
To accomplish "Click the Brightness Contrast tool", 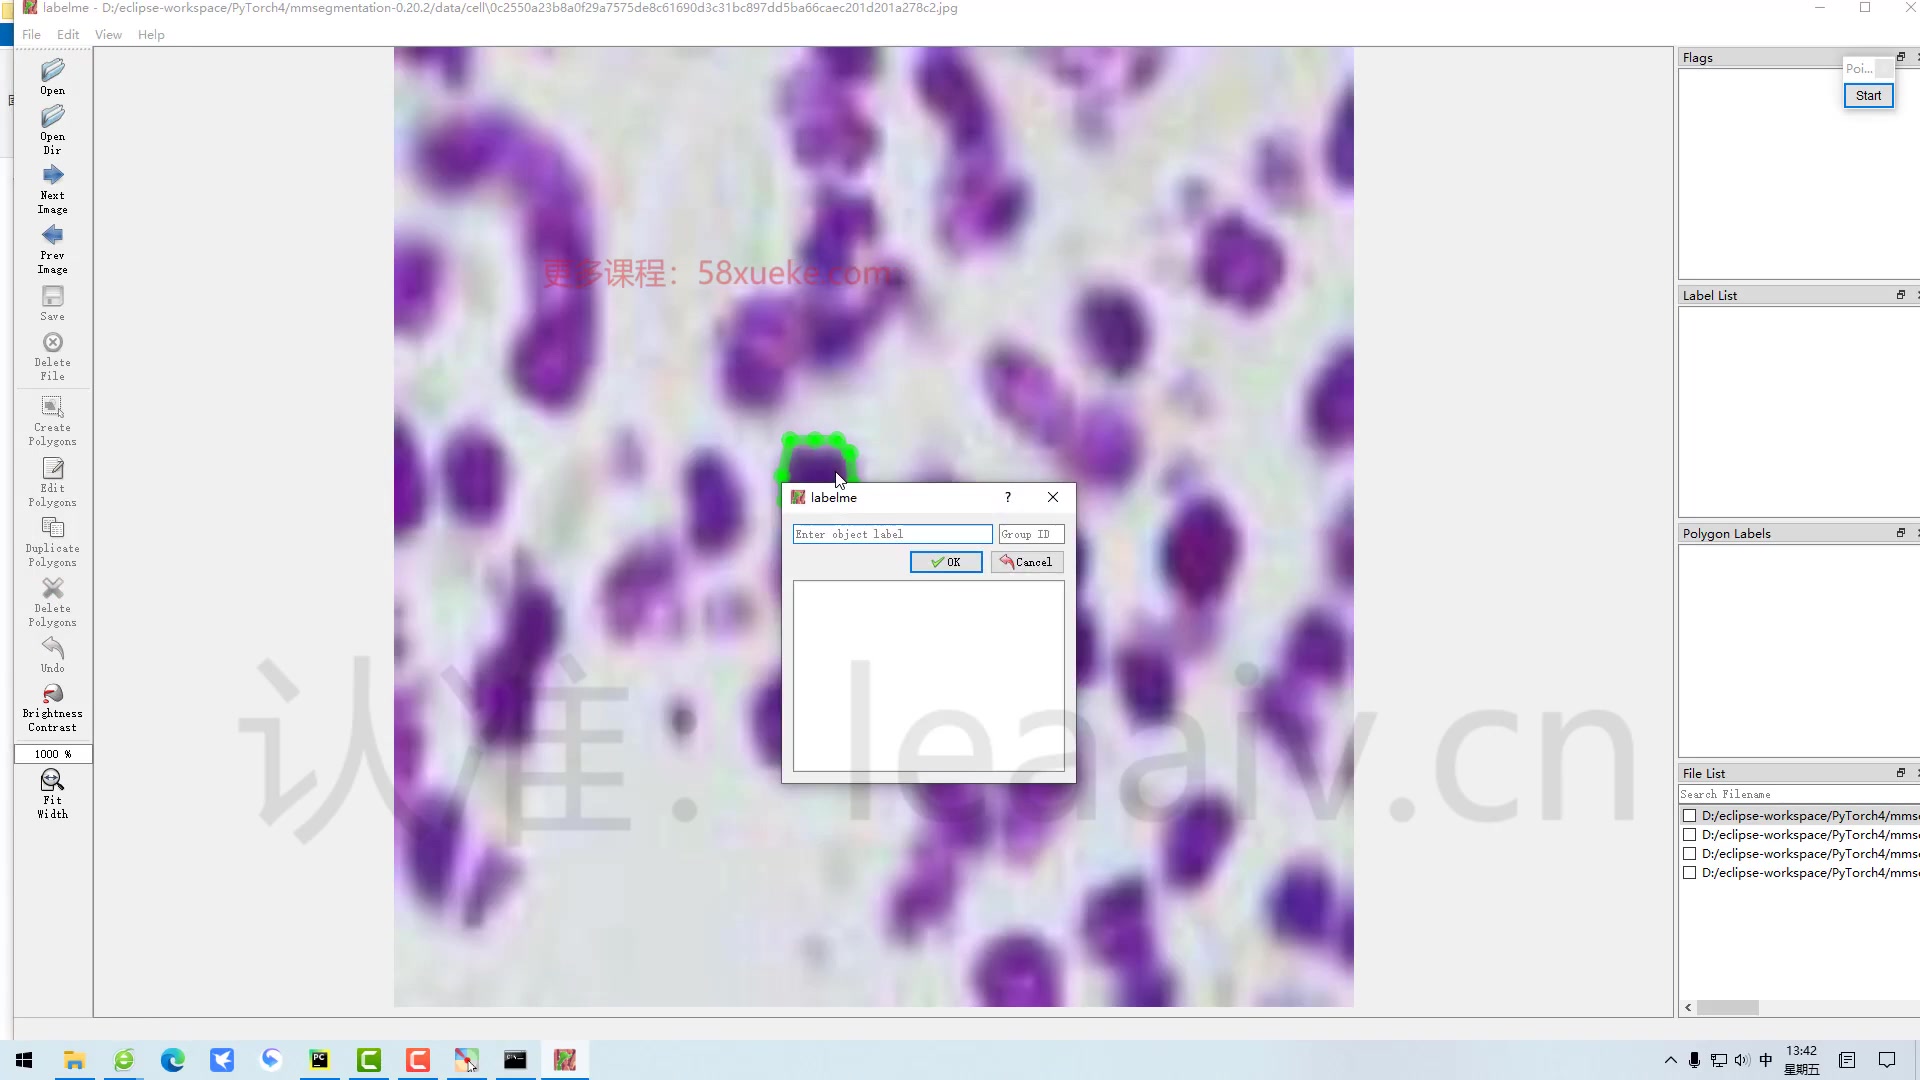I will click(x=52, y=707).
